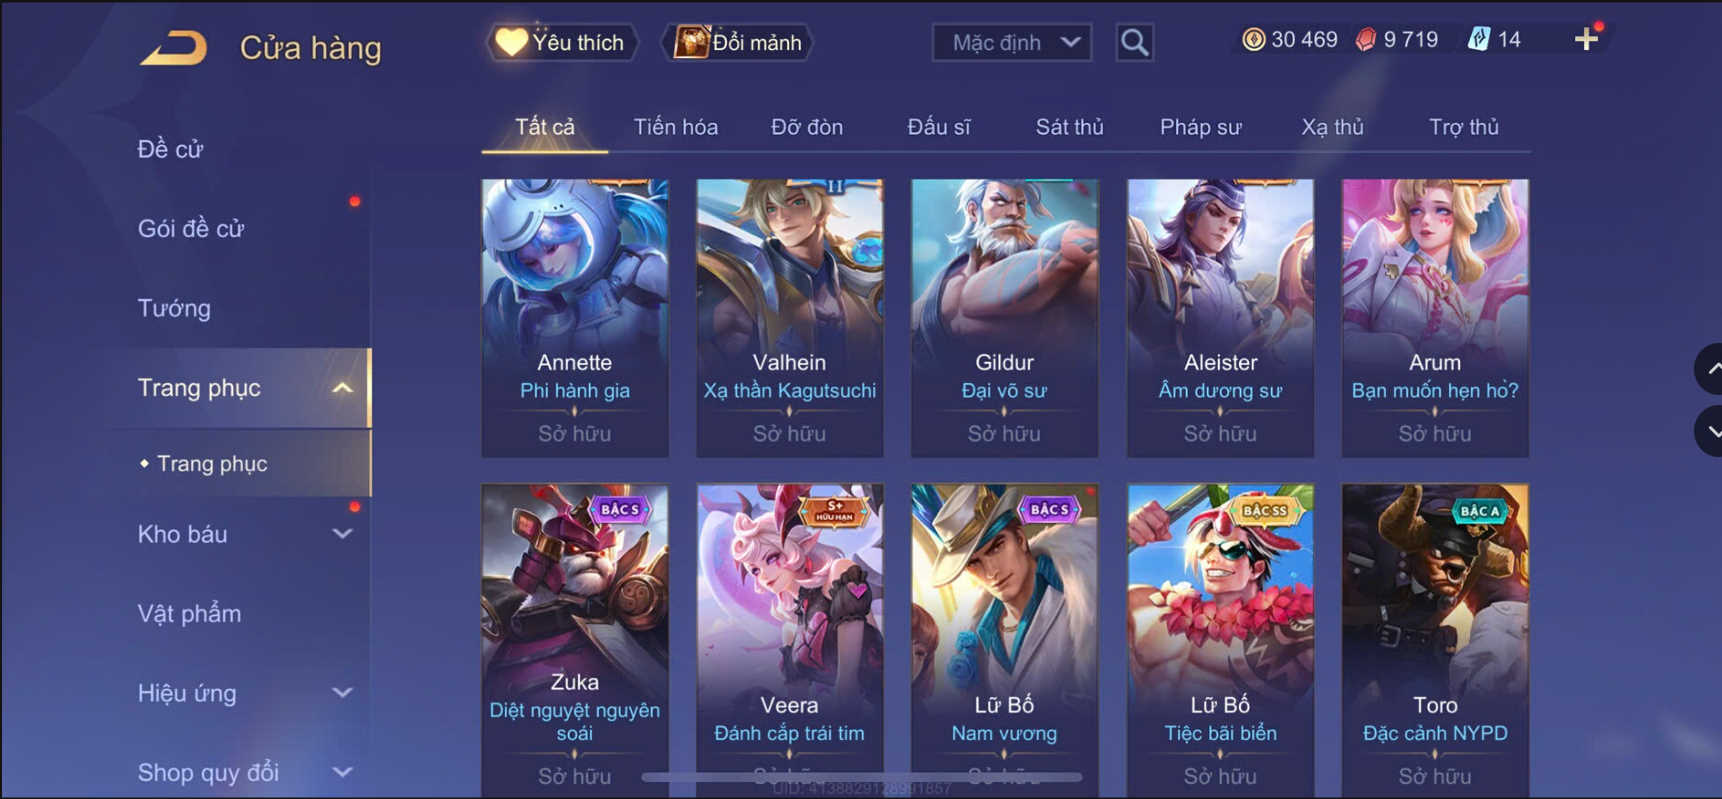Tap the red ruby currency icon
This screenshot has width=1722, height=799.
tap(1366, 39)
